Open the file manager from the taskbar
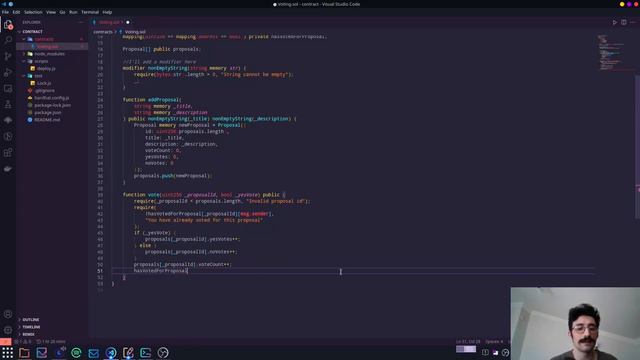 [24, 353]
